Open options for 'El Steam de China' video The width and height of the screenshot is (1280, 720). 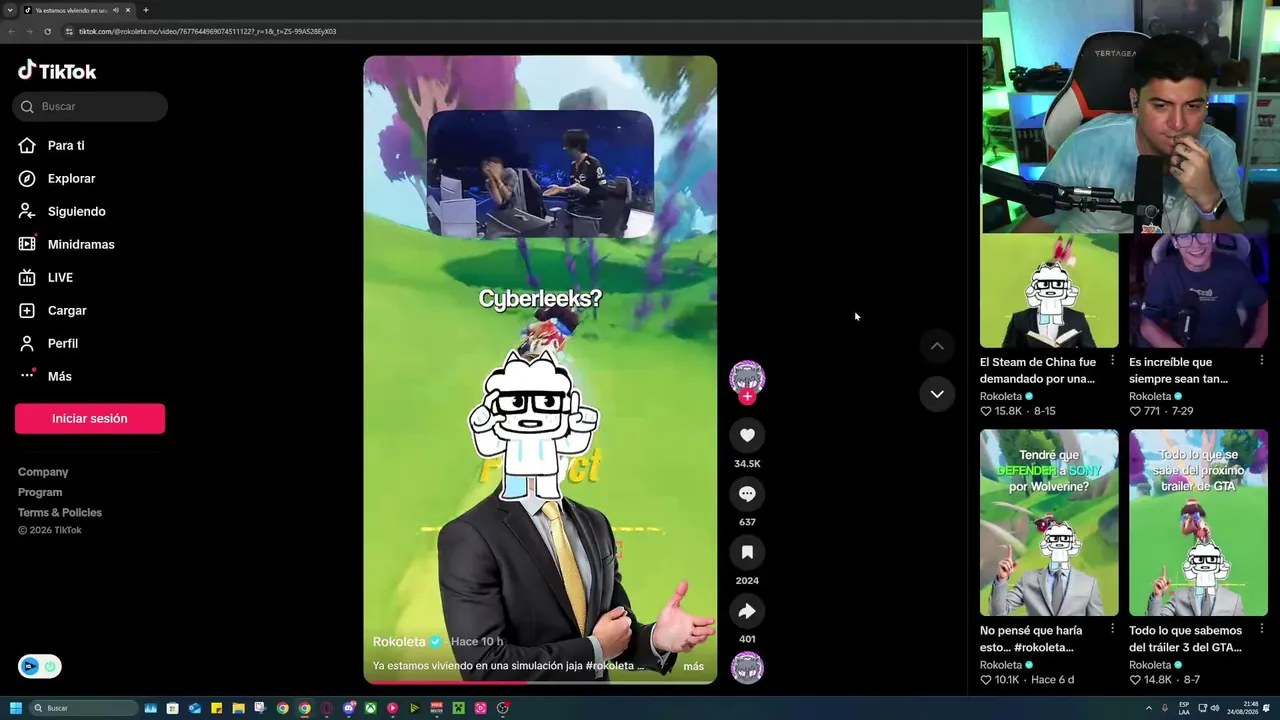pyautogui.click(x=1112, y=361)
